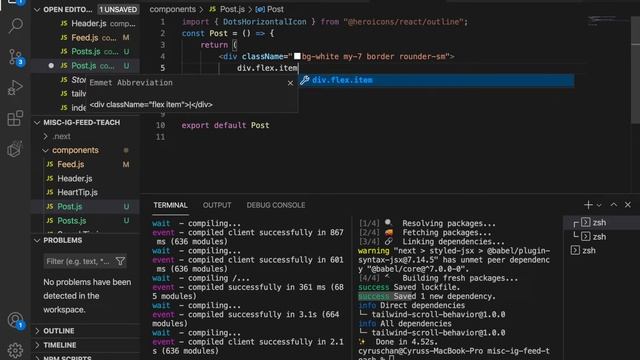The height and width of the screenshot is (360, 640).
Task: Open Feed.js in the components folder
Action: 71,164
